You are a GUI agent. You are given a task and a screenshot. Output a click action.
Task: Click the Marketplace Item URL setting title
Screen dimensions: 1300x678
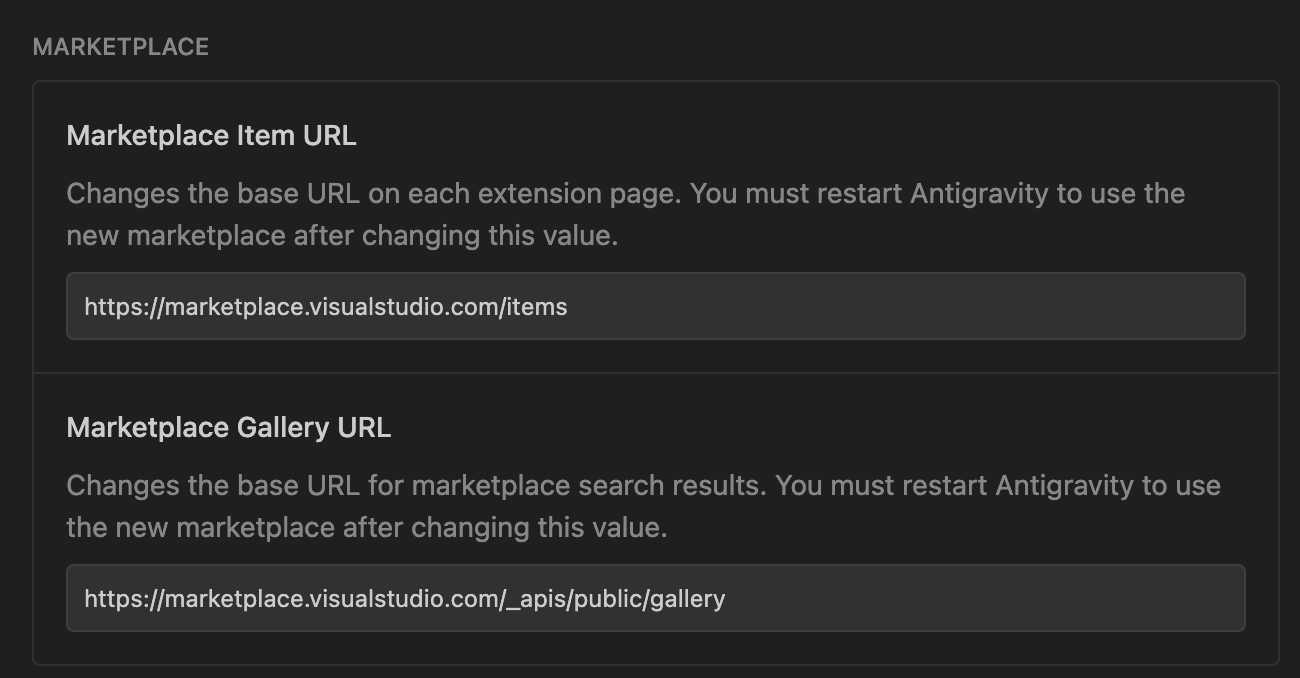(x=211, y=135)
